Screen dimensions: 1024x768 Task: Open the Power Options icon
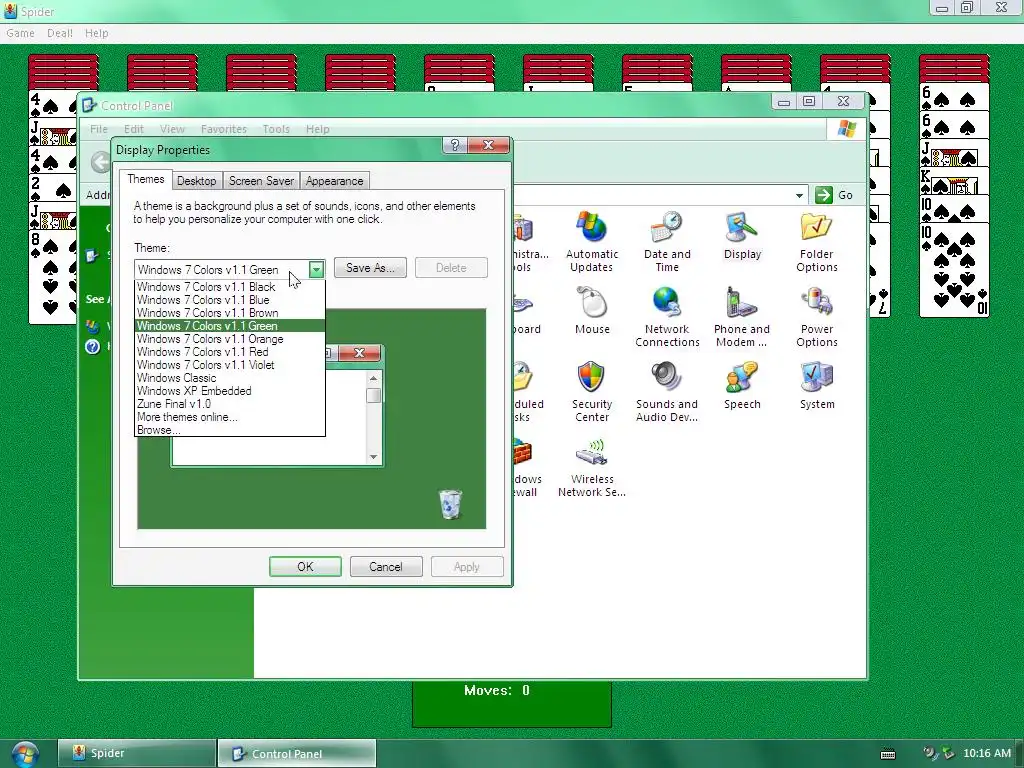816,317
